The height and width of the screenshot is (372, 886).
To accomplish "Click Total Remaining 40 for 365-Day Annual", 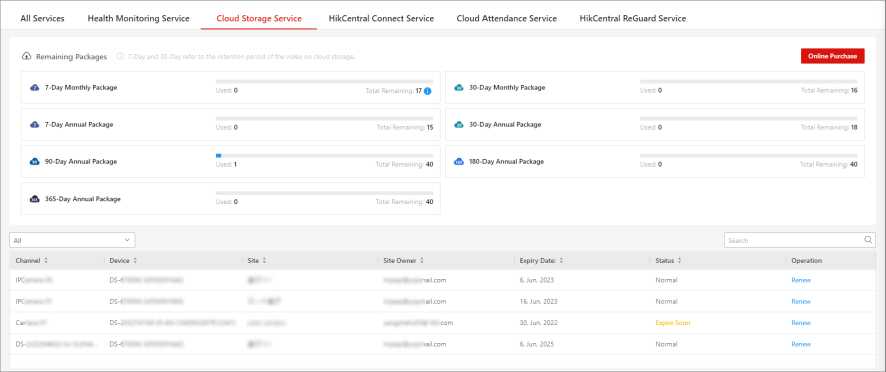I will click(405, 202).
